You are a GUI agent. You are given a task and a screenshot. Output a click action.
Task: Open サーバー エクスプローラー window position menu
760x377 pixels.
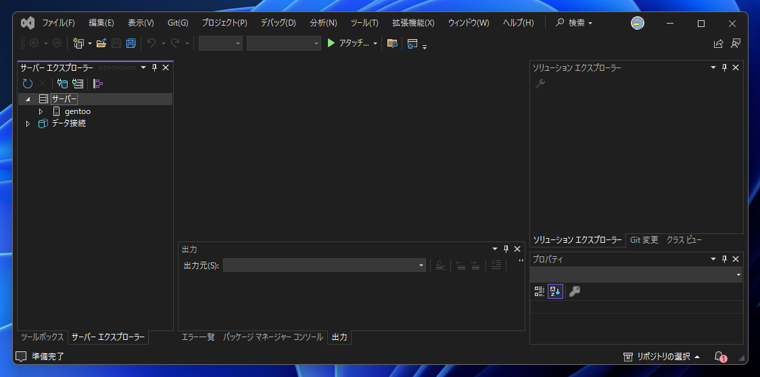pyautogui.click(x=143, y=68)
